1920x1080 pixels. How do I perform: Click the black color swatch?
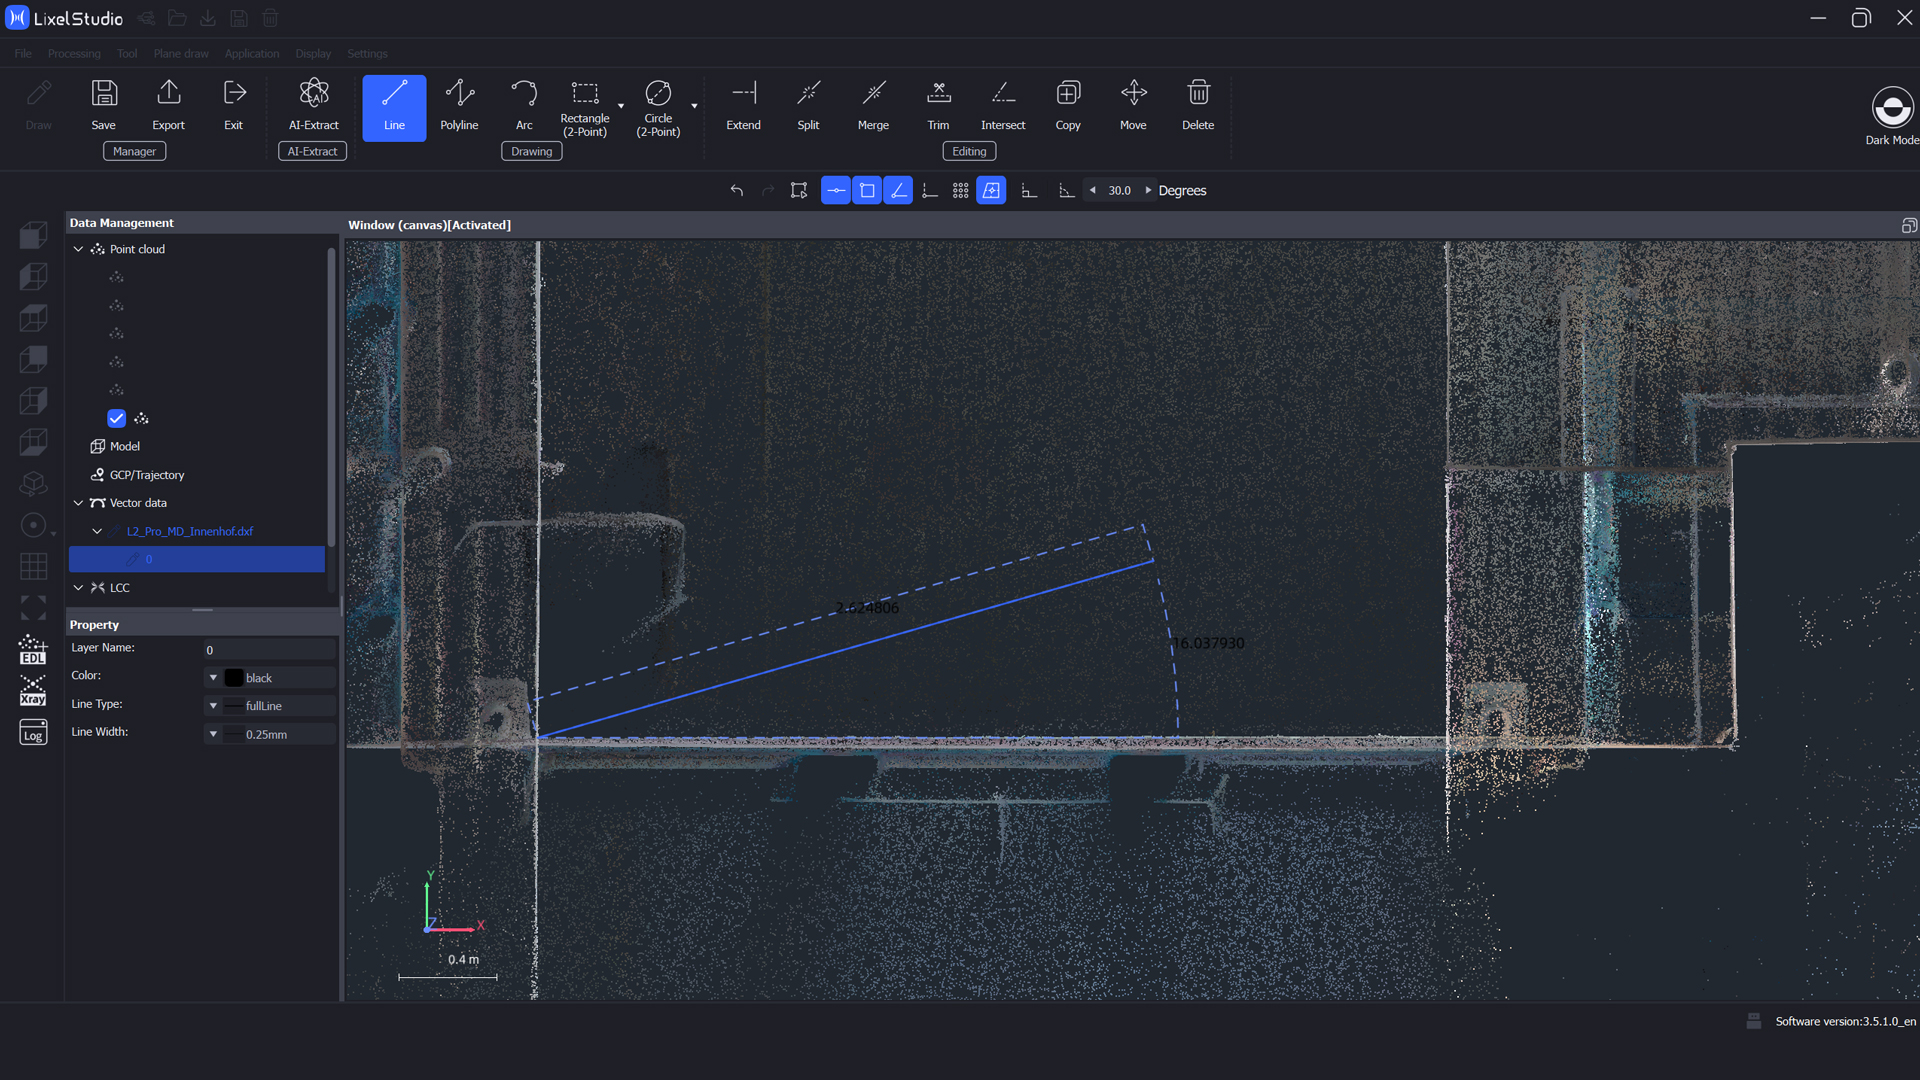(x=234, y=678)
